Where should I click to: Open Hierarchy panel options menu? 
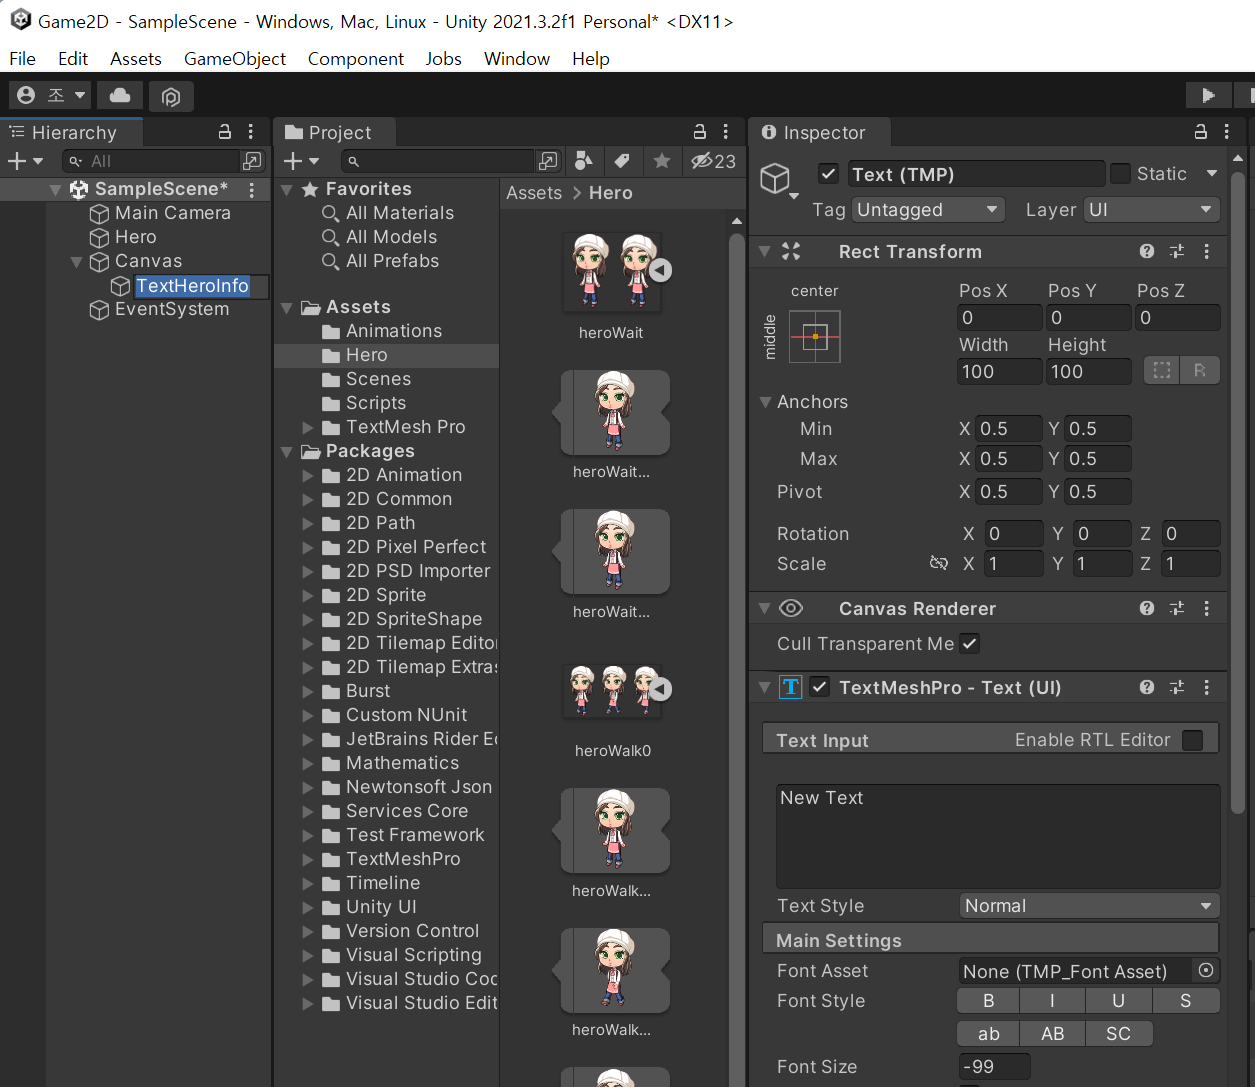tap(251, 132)
